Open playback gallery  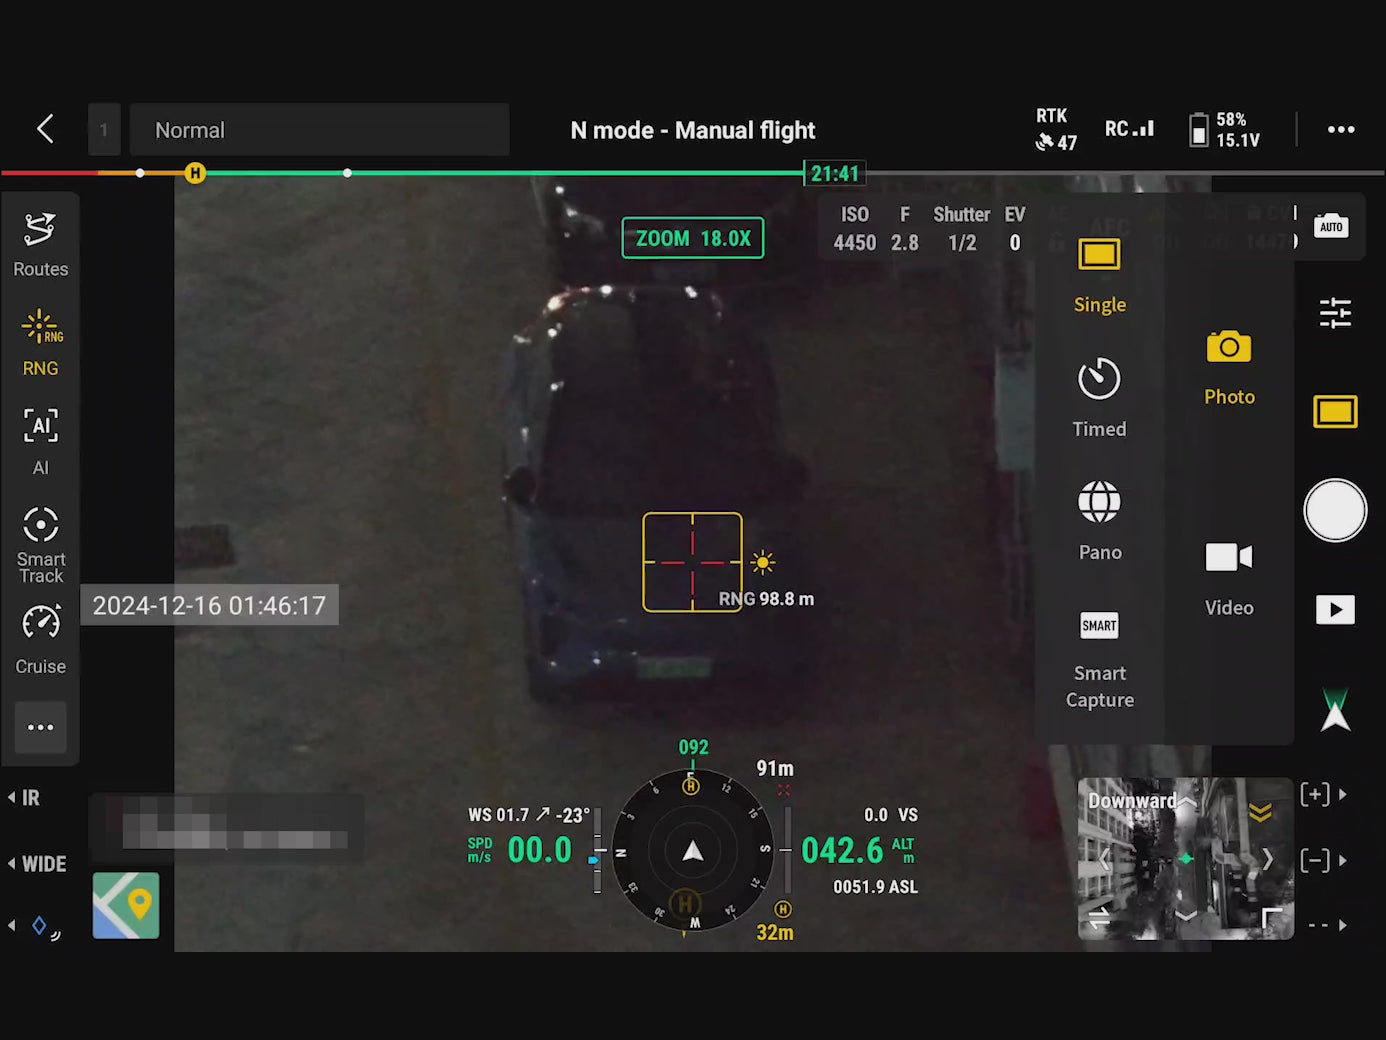(1335, 609)
